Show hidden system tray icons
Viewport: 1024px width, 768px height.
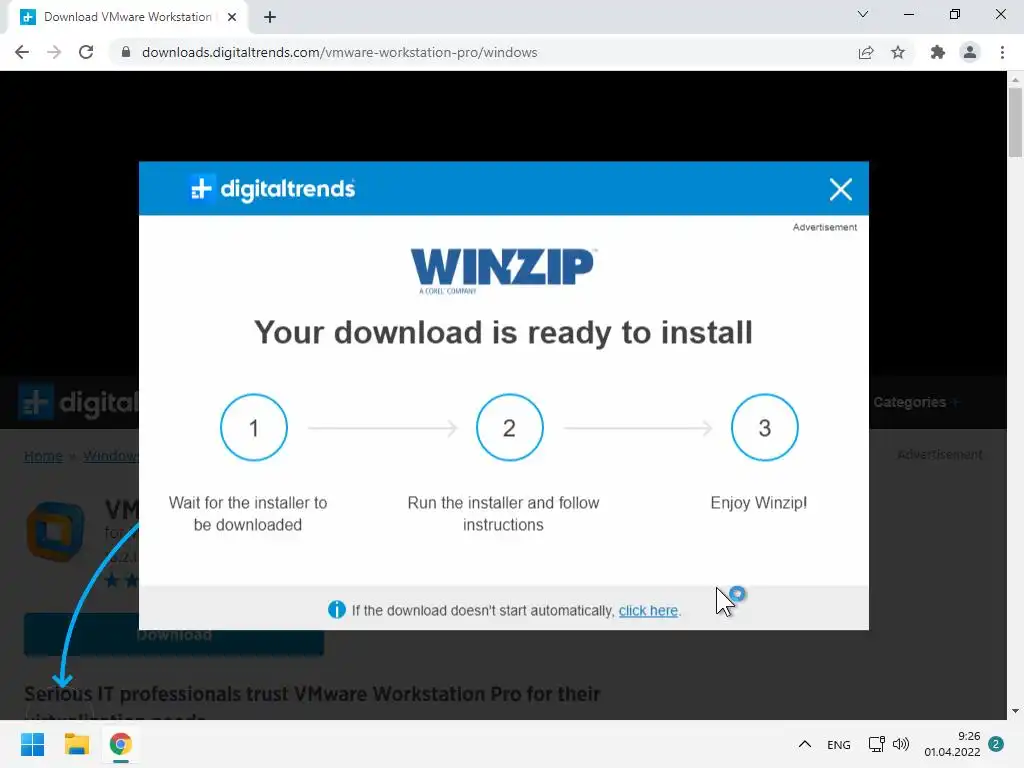(805, 744)
